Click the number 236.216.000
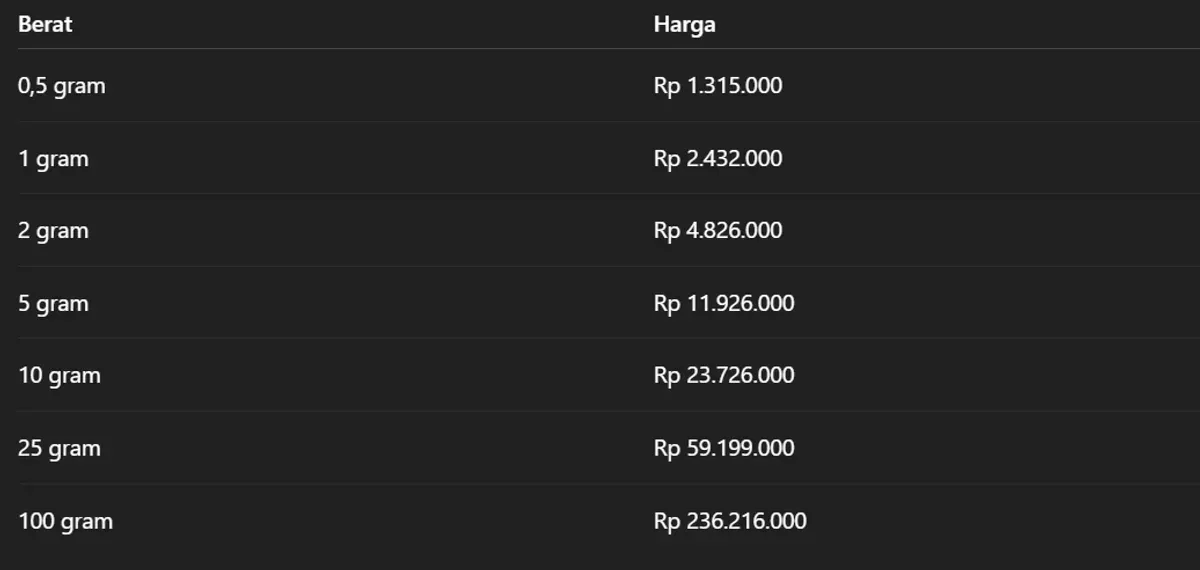Viewport: 1200px width, 570px height. (x=747, y=521)
